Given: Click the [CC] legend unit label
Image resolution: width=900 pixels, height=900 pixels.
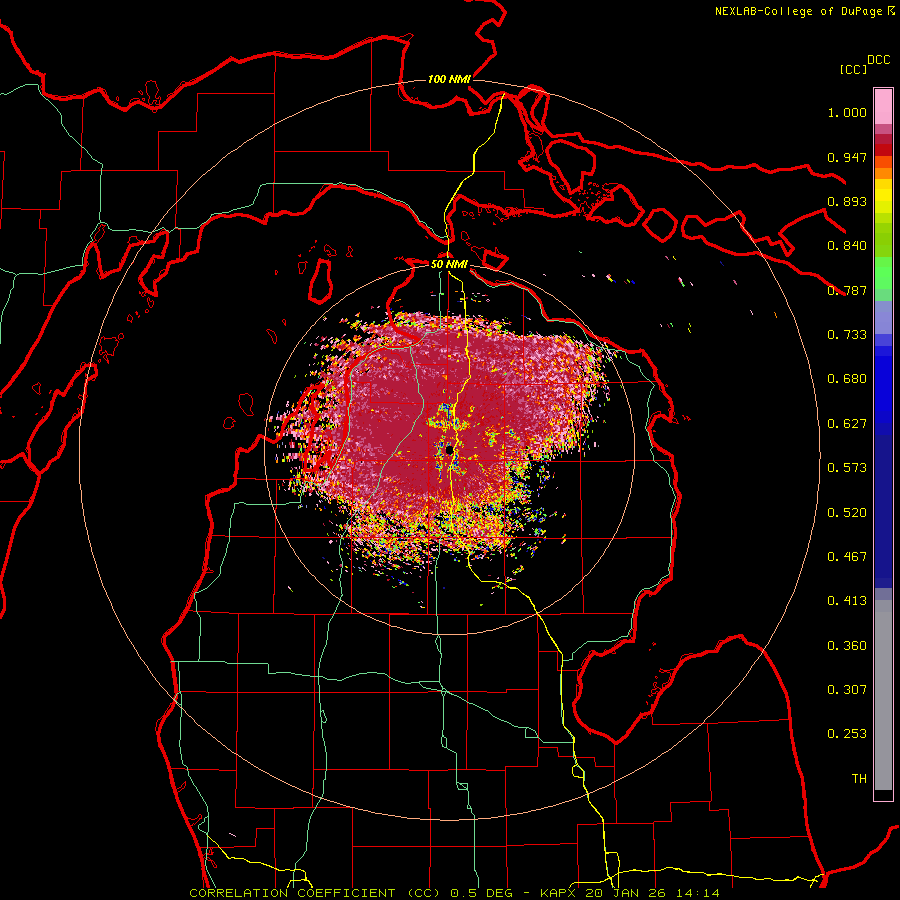Looking at the screenshot, I should (x=854, y=69).
